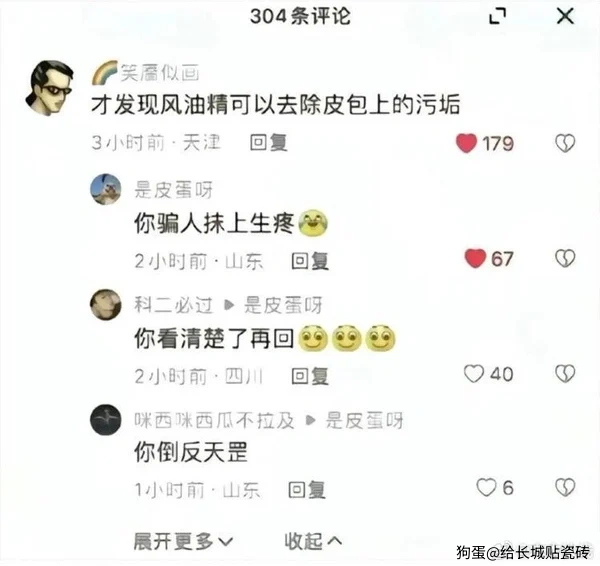This screenshot has width=600, height=566.
Task: Dislike the comment with 67 likes
Action: 565,258
